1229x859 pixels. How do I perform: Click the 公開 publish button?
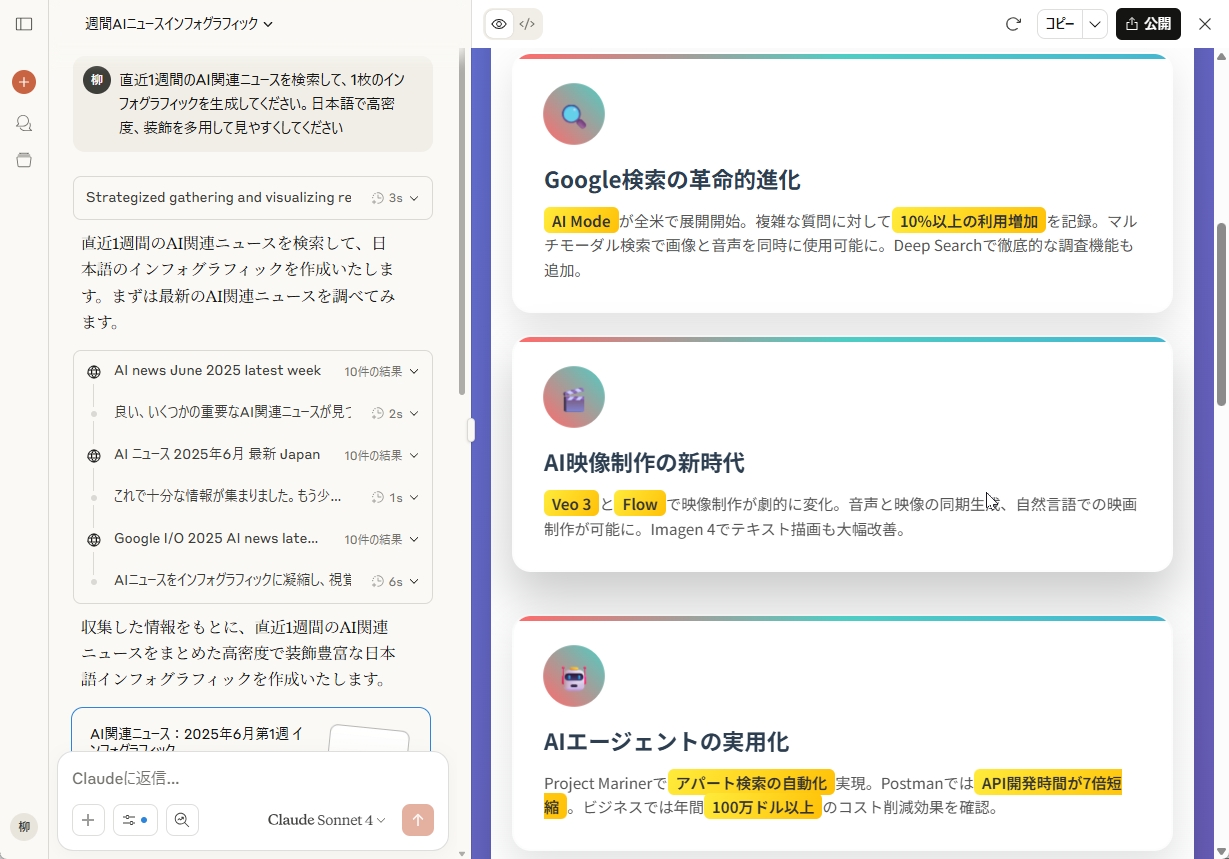click(x=1148, y=24)
